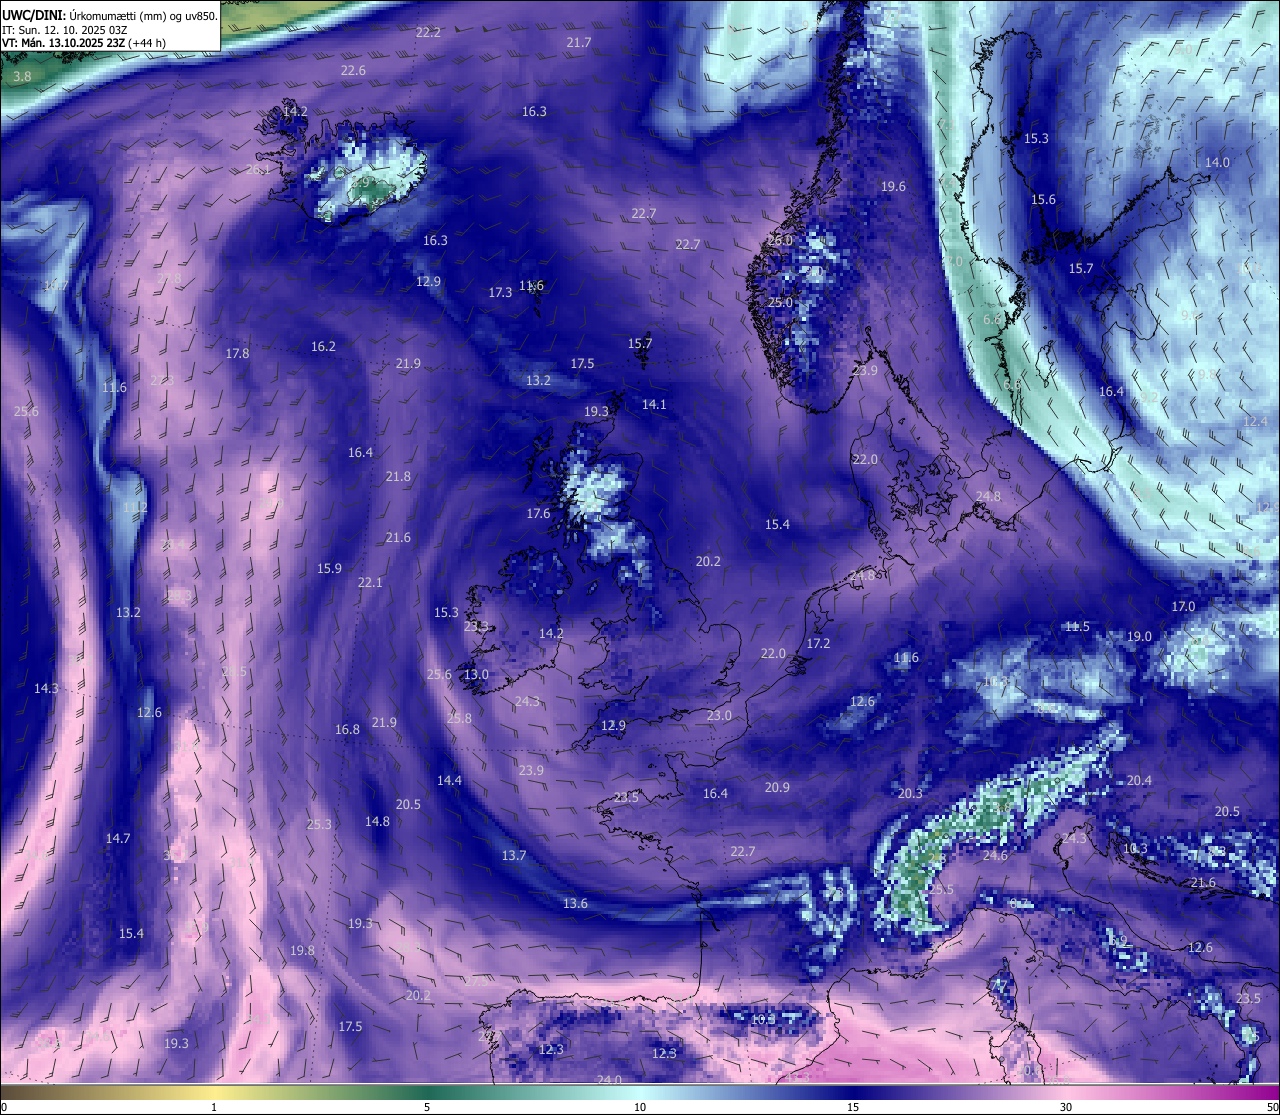Click the color scale label '15'
This screenshot has height=1115, width=1280.
(853, 1107)
